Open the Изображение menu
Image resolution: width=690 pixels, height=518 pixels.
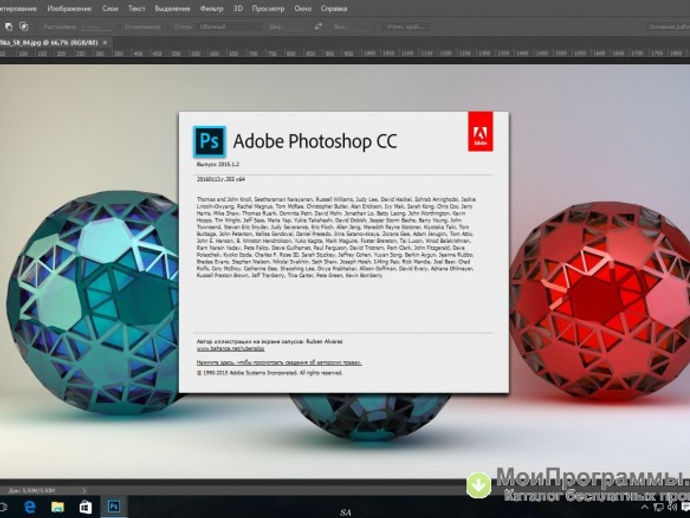69,8
